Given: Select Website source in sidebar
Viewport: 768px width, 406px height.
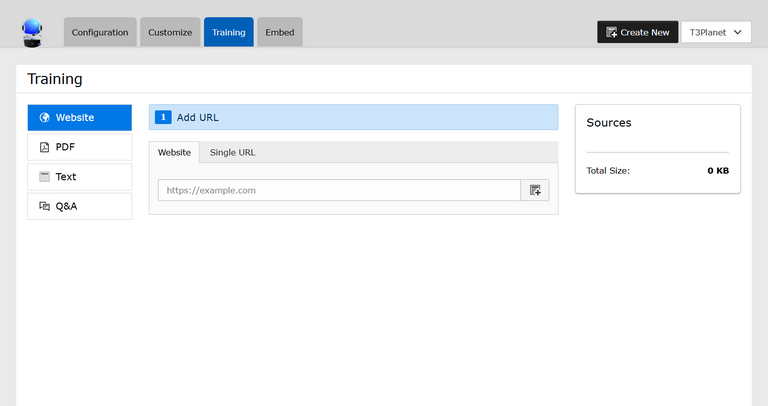Looking at the screenshot, I should [79, 118].
